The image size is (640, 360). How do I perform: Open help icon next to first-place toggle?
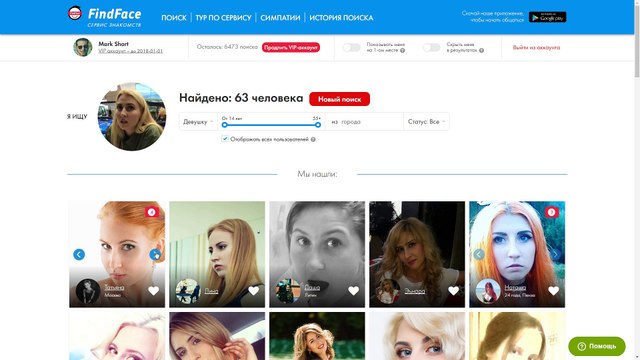[x=402, y=51]
